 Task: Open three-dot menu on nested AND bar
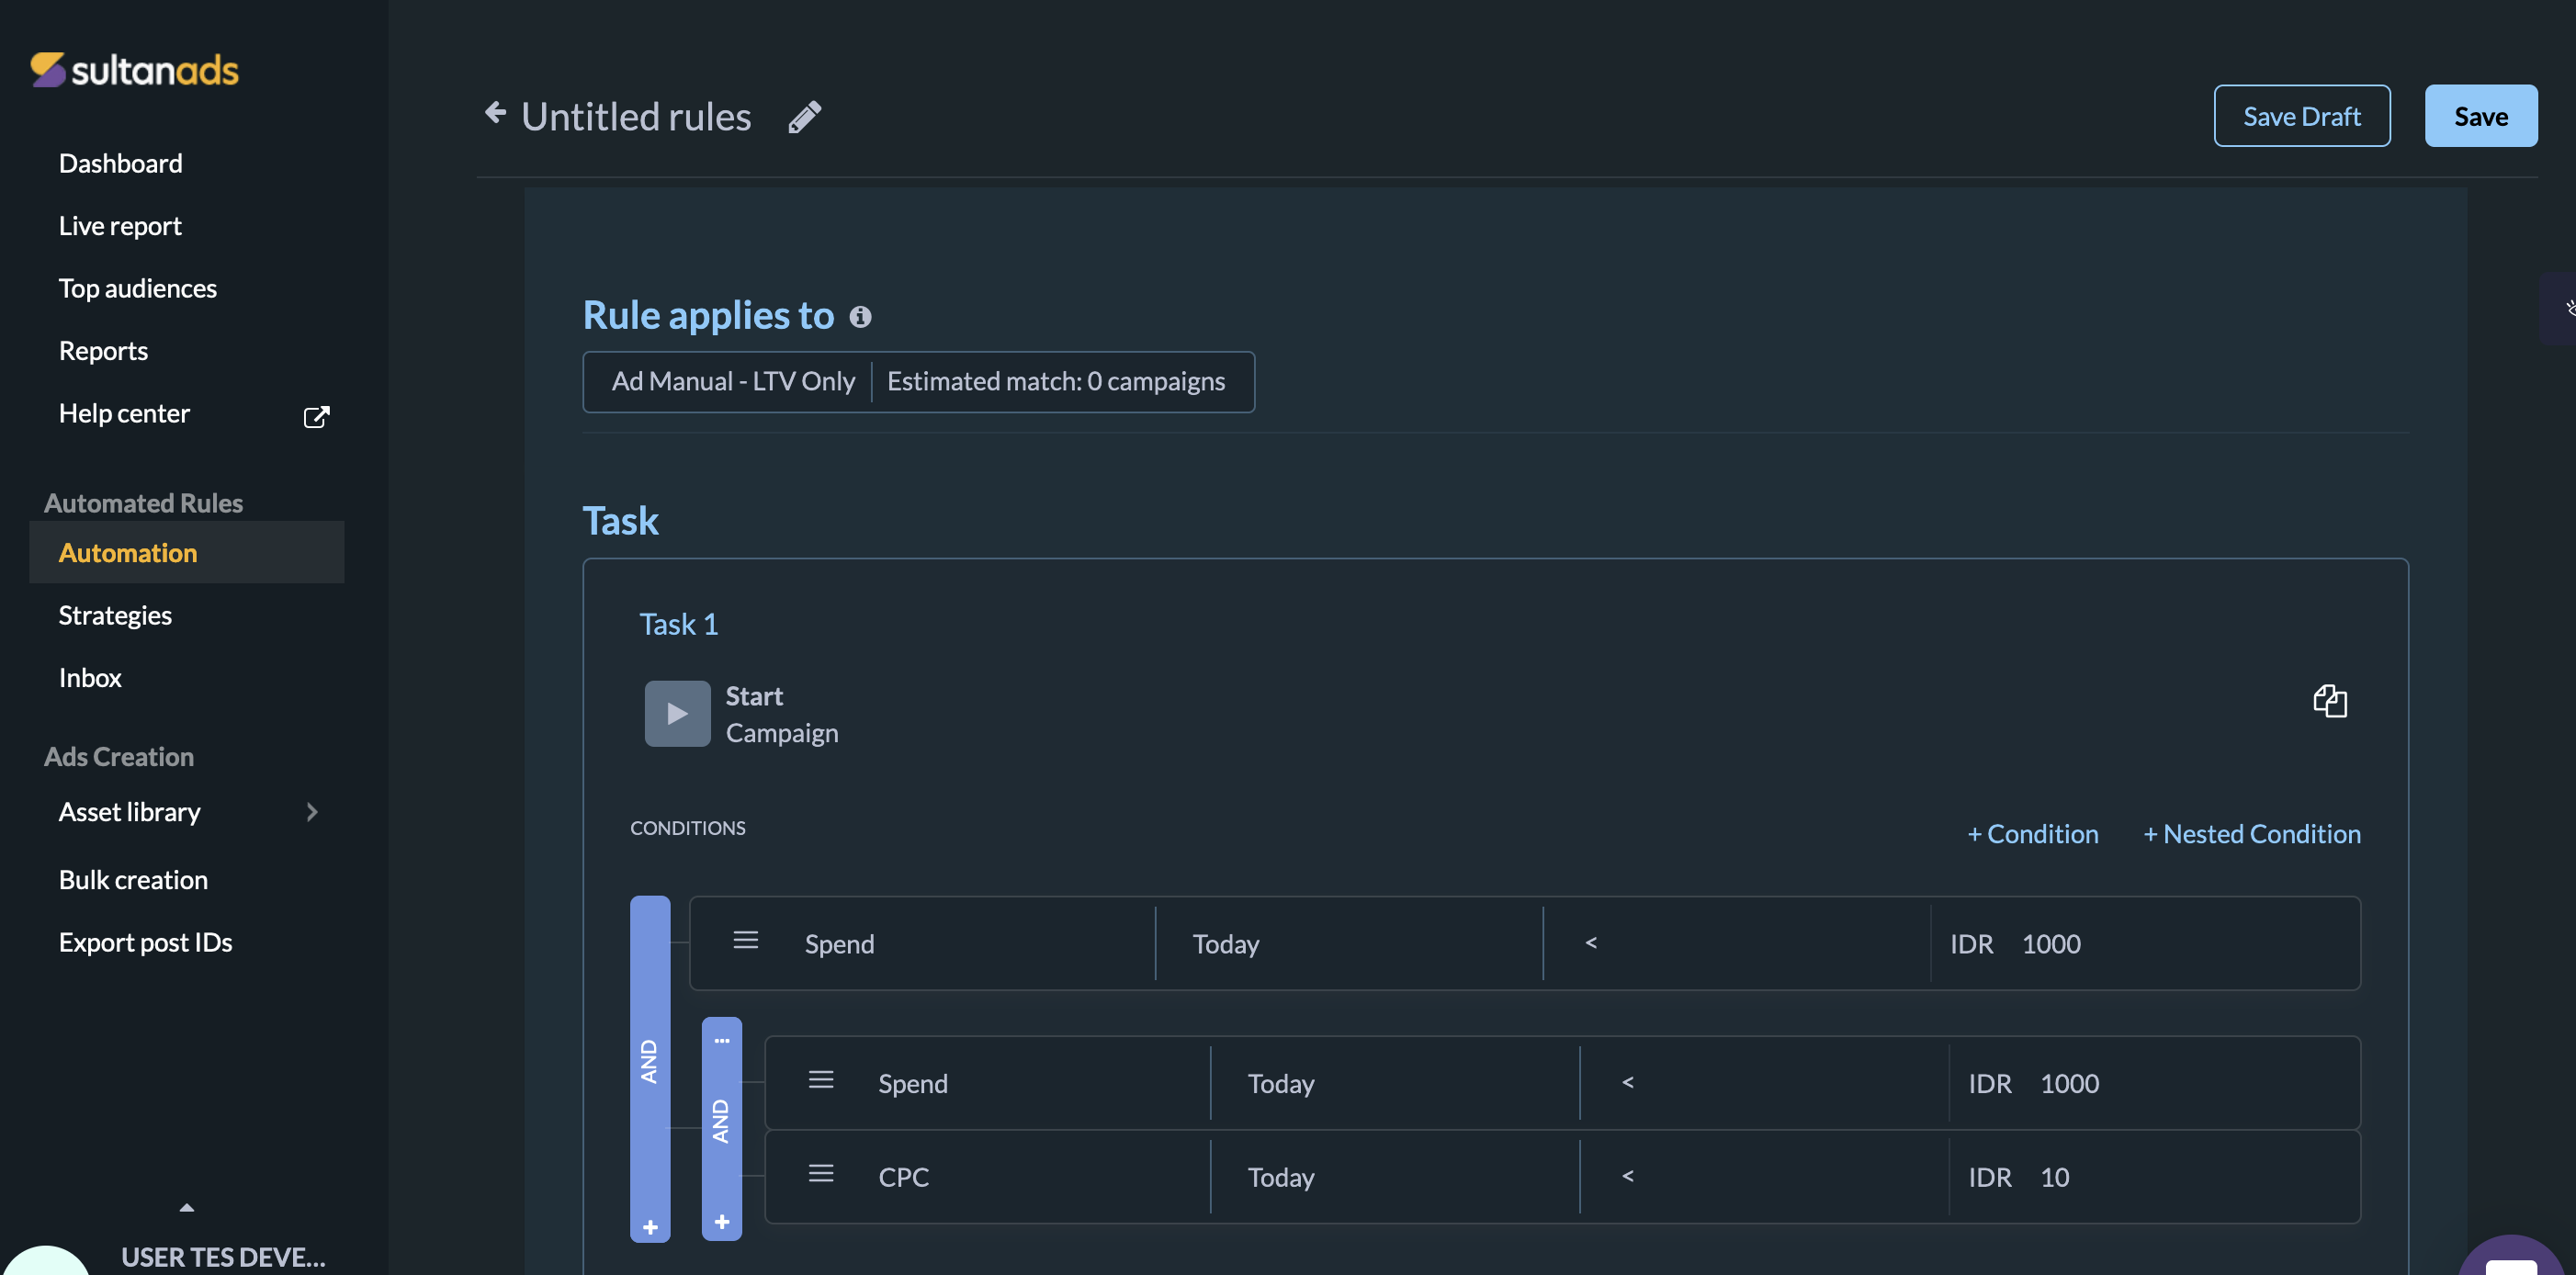coord(722,1041)
